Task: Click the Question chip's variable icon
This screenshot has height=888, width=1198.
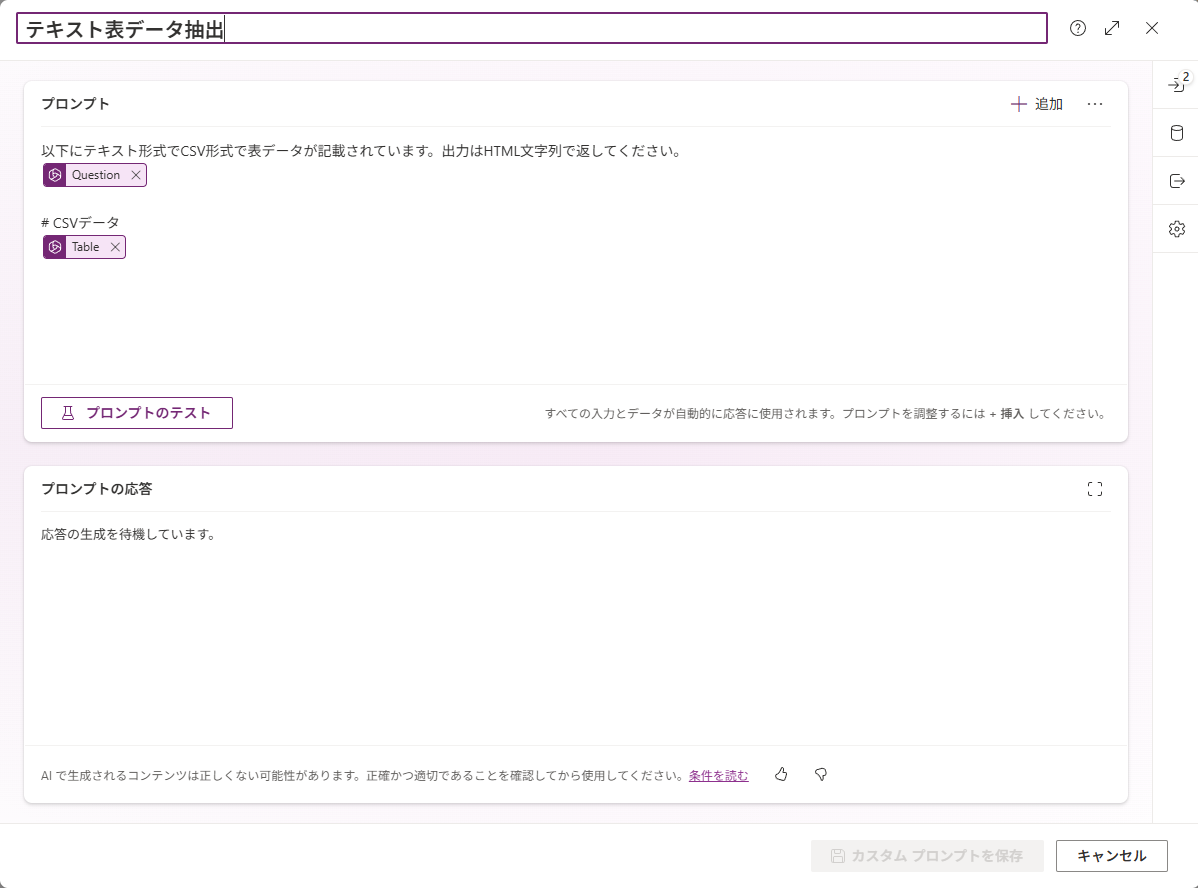Action: [x=55, y=175]
